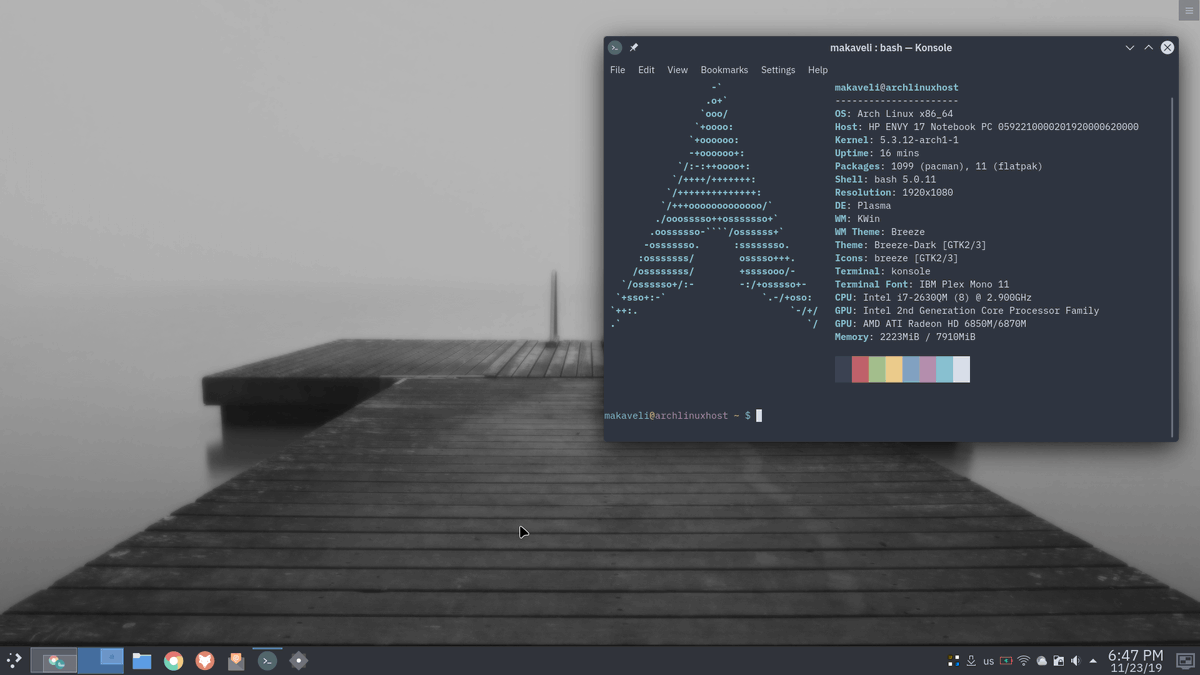This screenshot has width=1200, height=675.
Task: Open Konsole Help menu
Action: [817, 70]
